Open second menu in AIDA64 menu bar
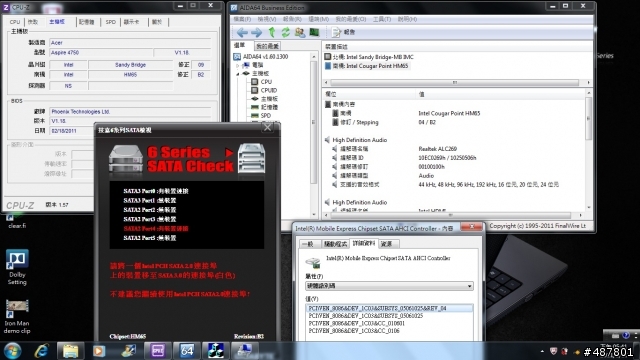The image size is (640, 360). 267,19
